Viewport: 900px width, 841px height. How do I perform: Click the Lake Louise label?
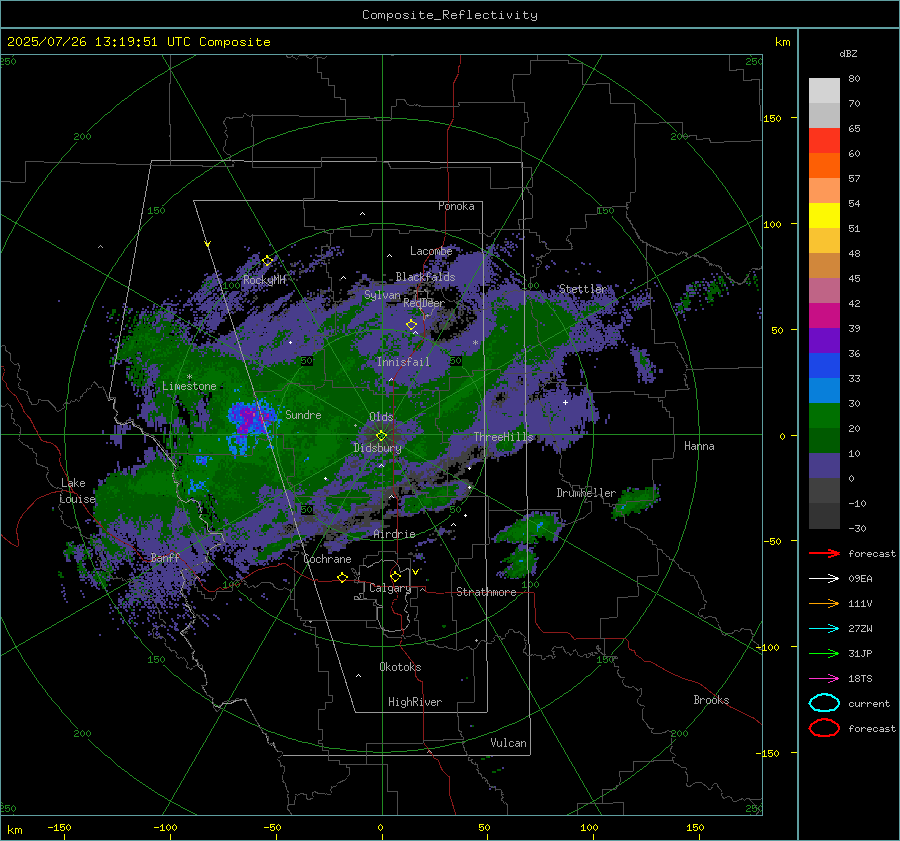point(77,491)
